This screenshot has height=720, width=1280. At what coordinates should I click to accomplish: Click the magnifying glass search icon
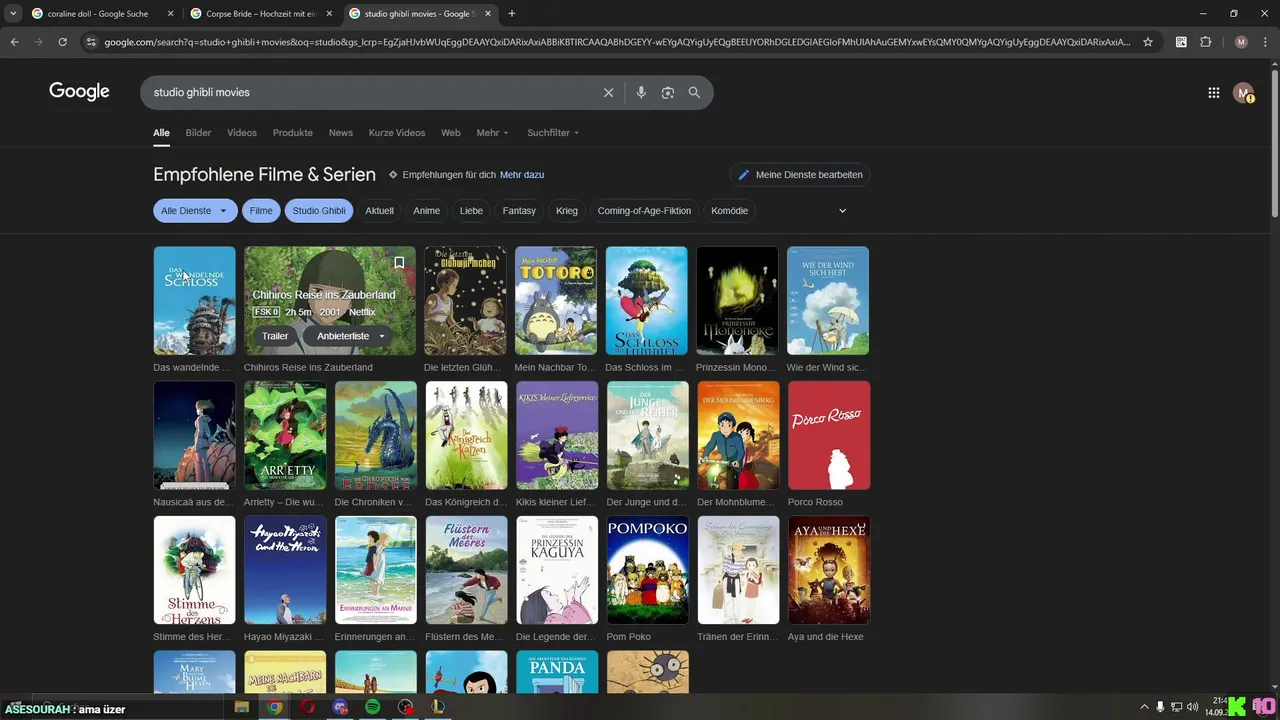[x=694, y=92]
